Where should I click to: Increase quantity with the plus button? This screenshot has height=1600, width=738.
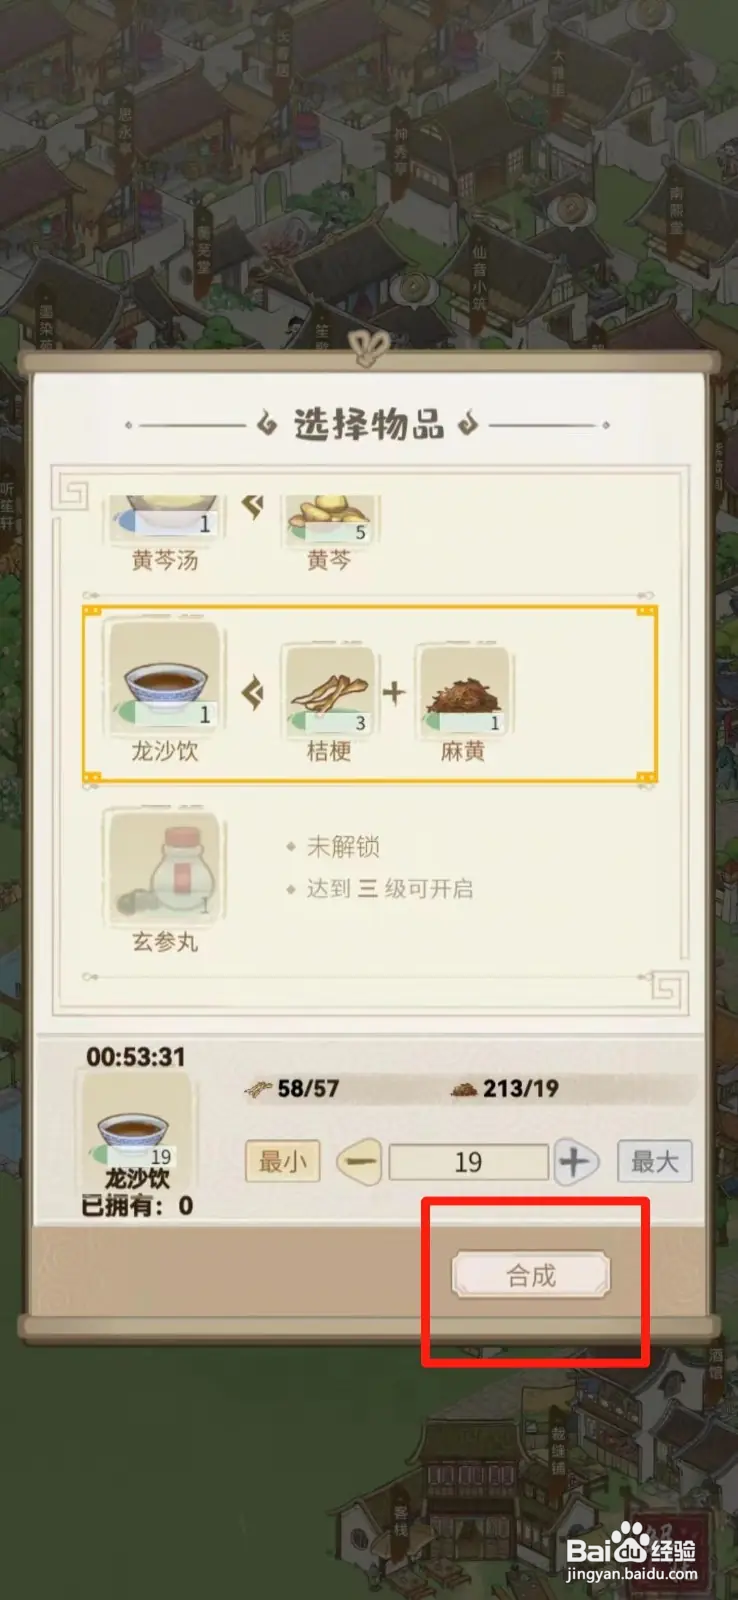pos(575,1162)
